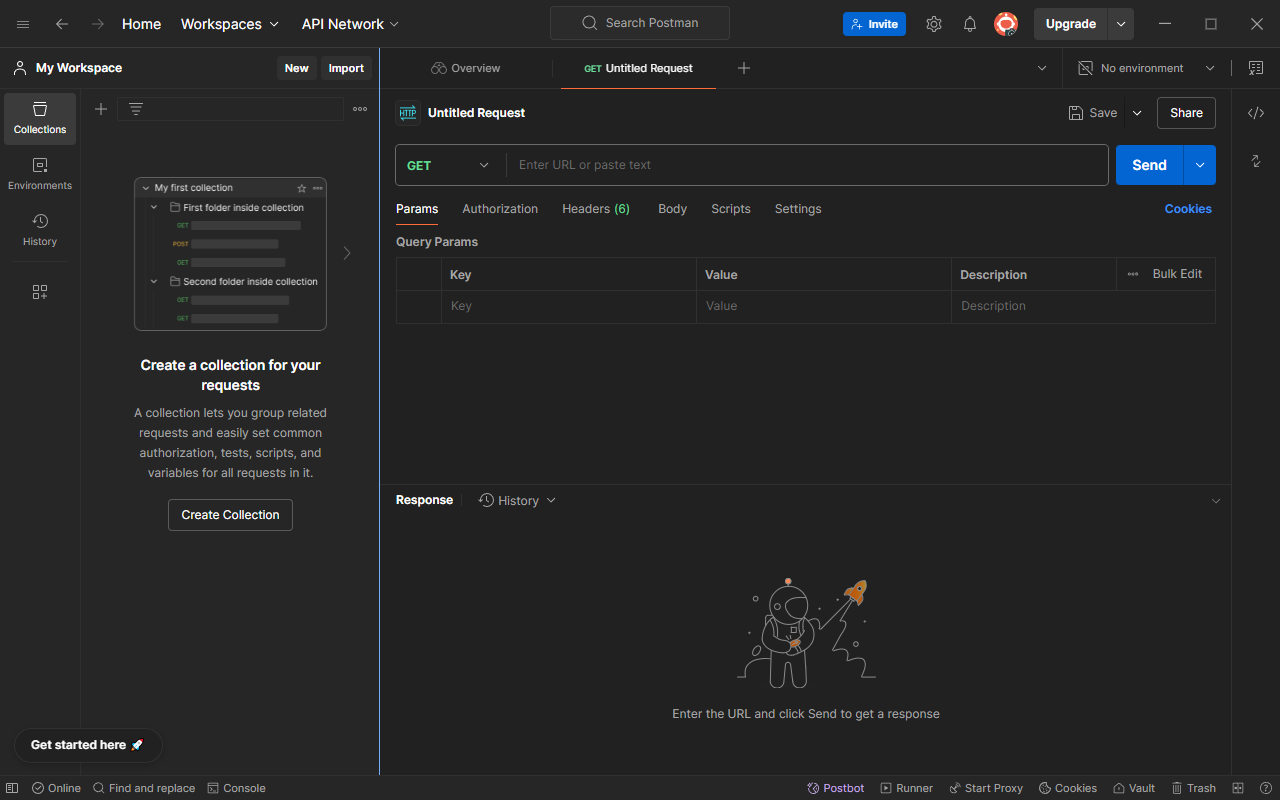Open History in the sidebar

[x=40, y=230]
